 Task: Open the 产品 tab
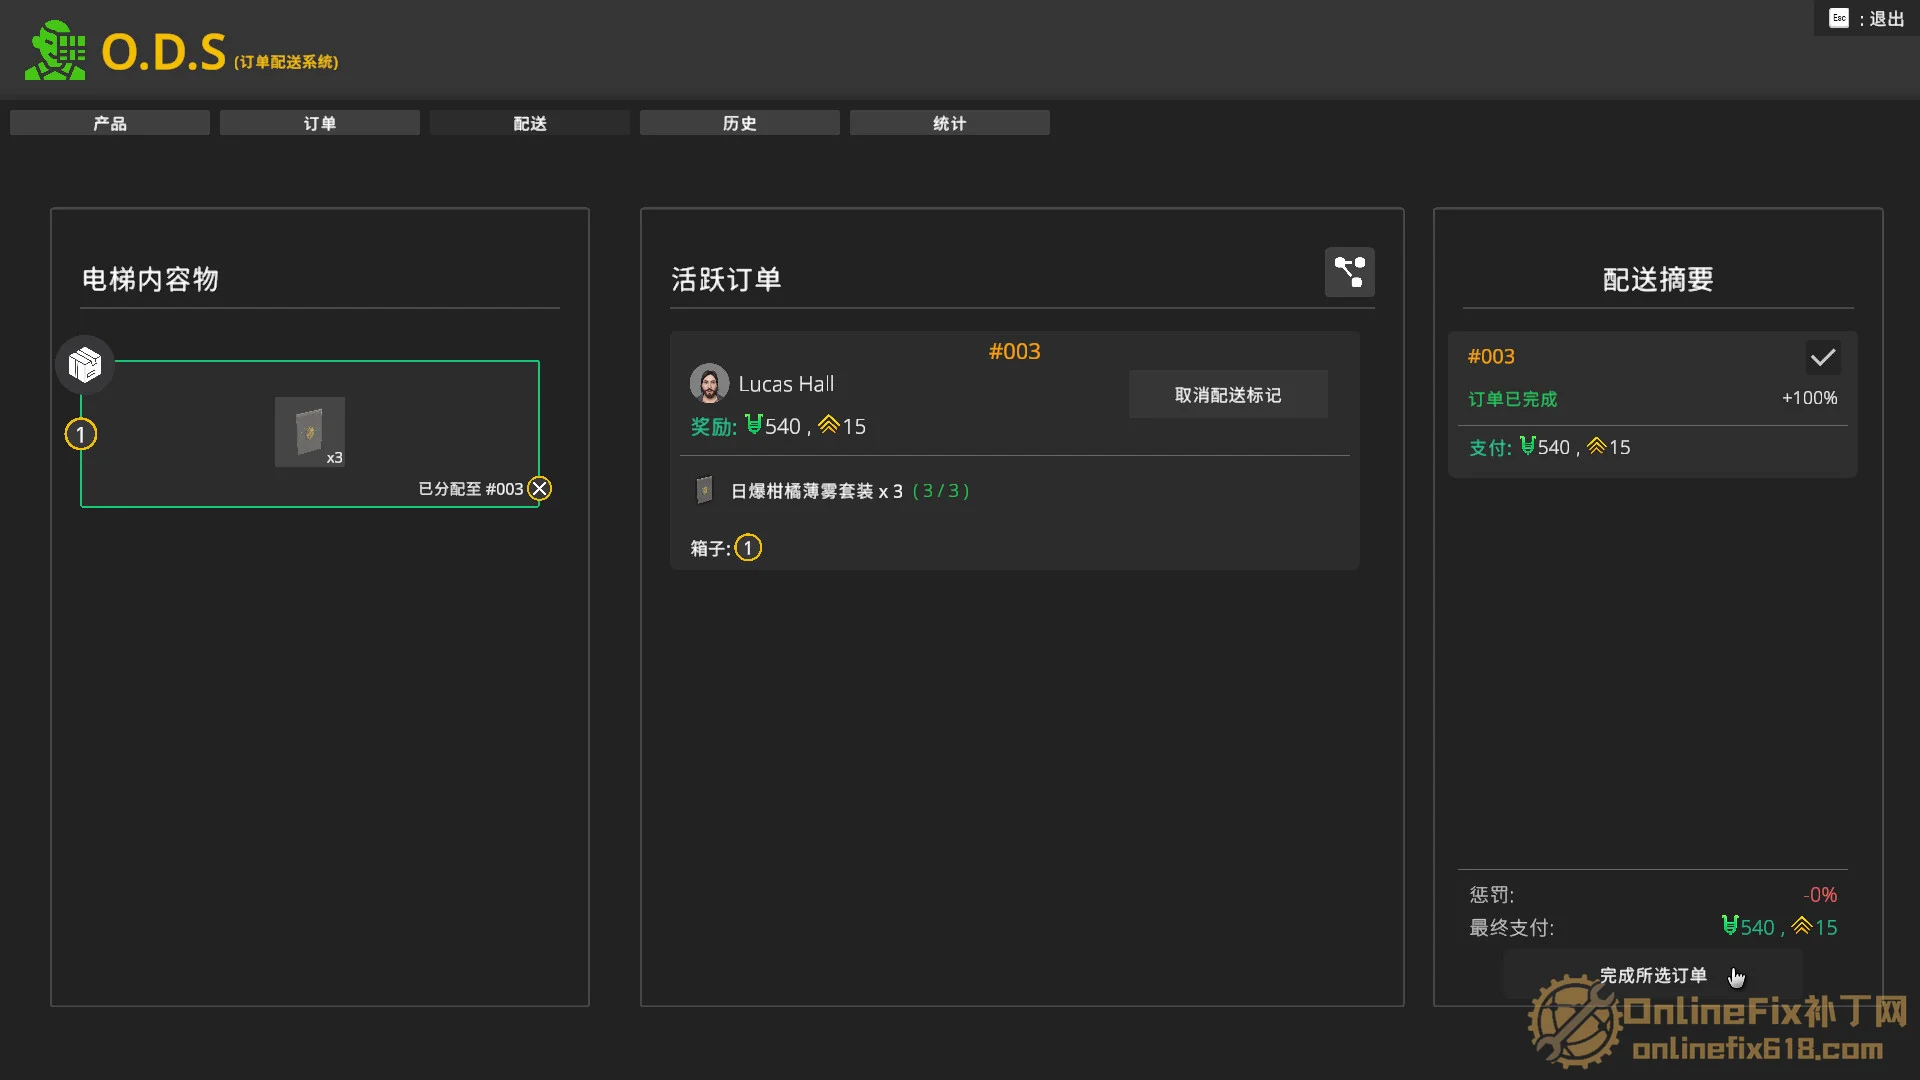(110, 123)
